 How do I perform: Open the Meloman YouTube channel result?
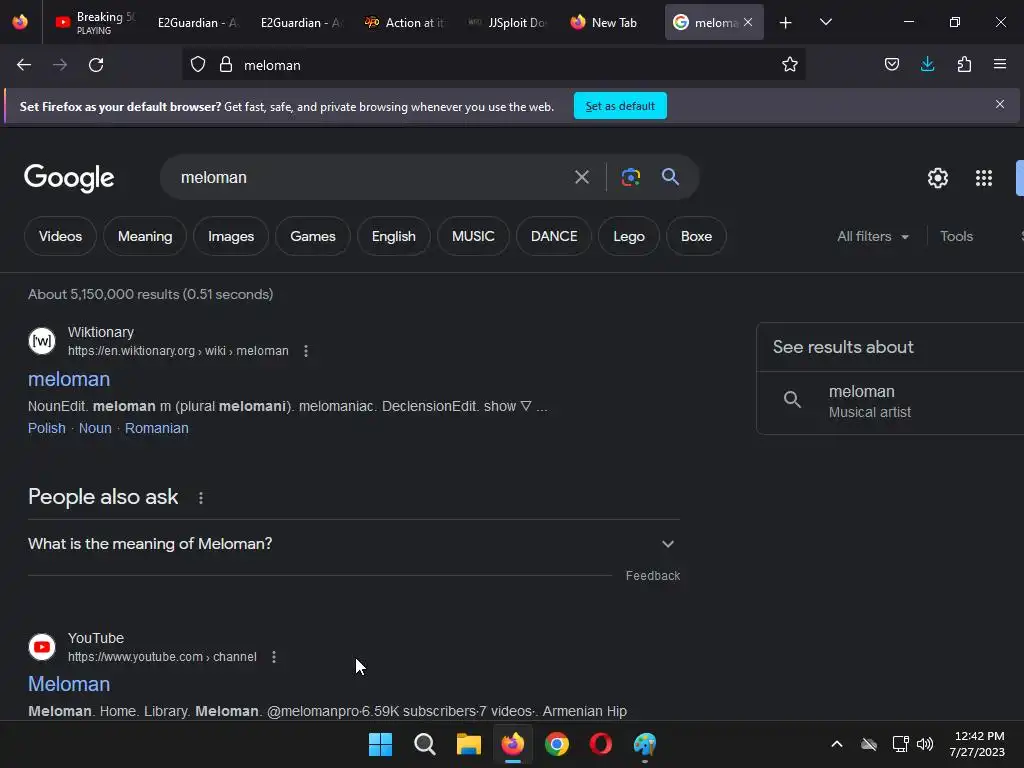click(69, 684)
